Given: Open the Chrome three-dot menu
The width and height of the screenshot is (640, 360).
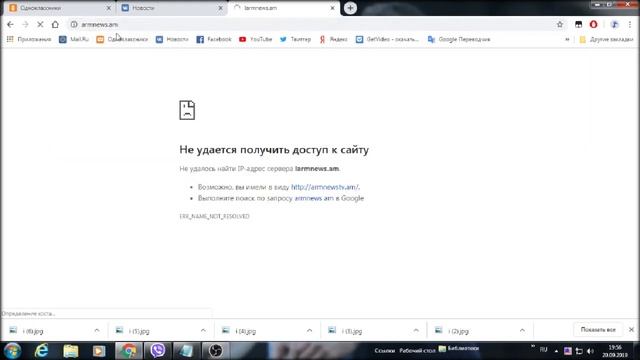Looking at the screenshot, I should coord(630,24).
